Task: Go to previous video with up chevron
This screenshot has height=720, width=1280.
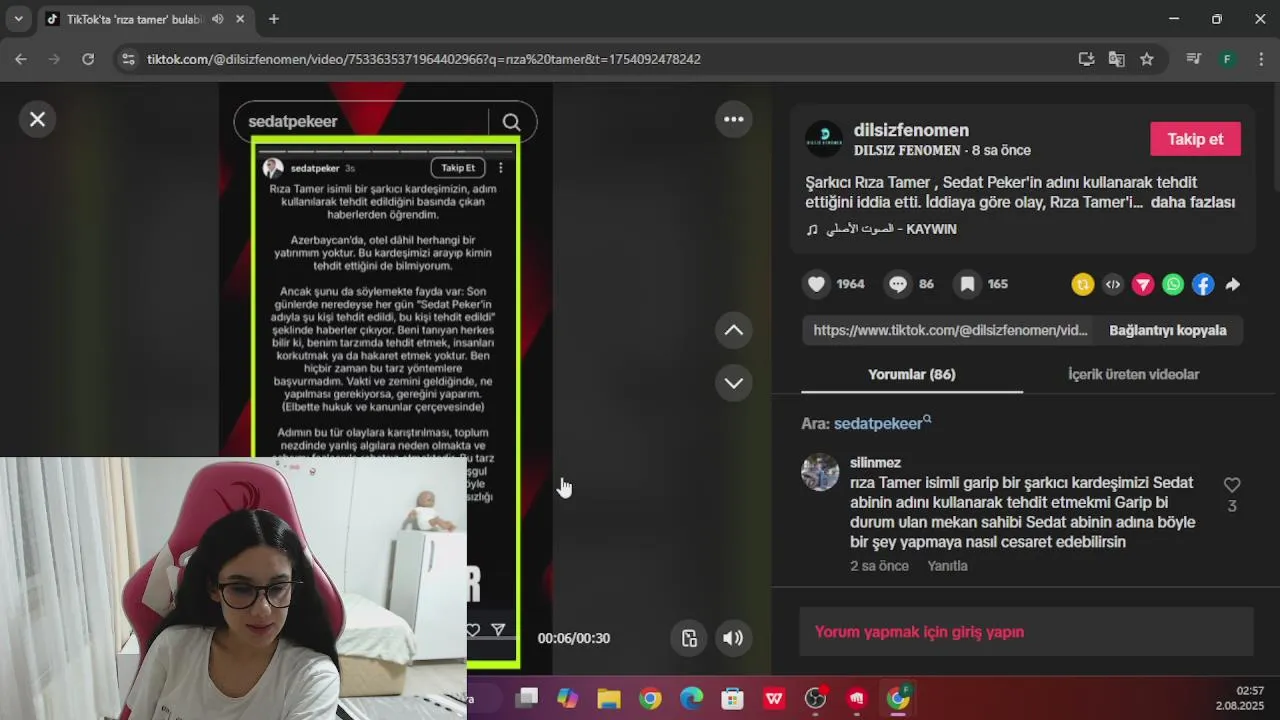Action: coord(734,330)
